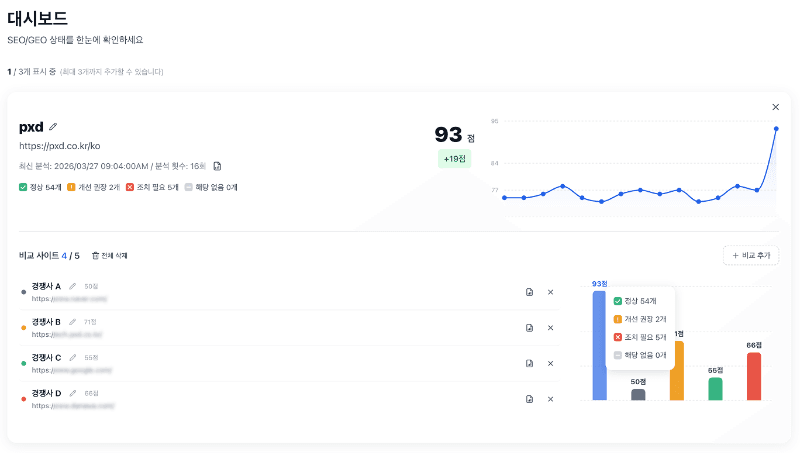Edit name of 경쟁사 A
This screenshot has height=453, width=800.
pos(72,286)
